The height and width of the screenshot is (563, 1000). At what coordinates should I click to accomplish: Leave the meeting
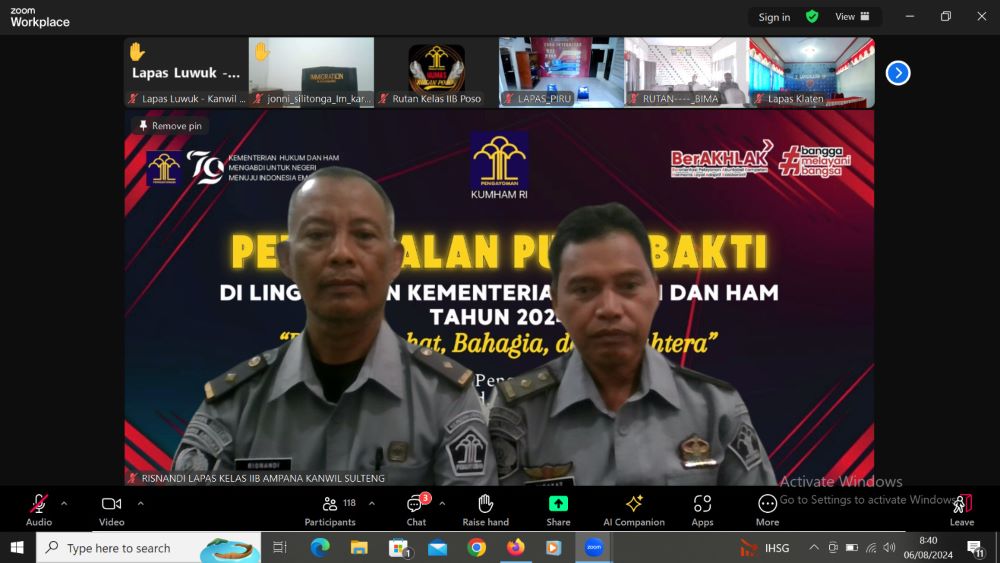(961, 507)
